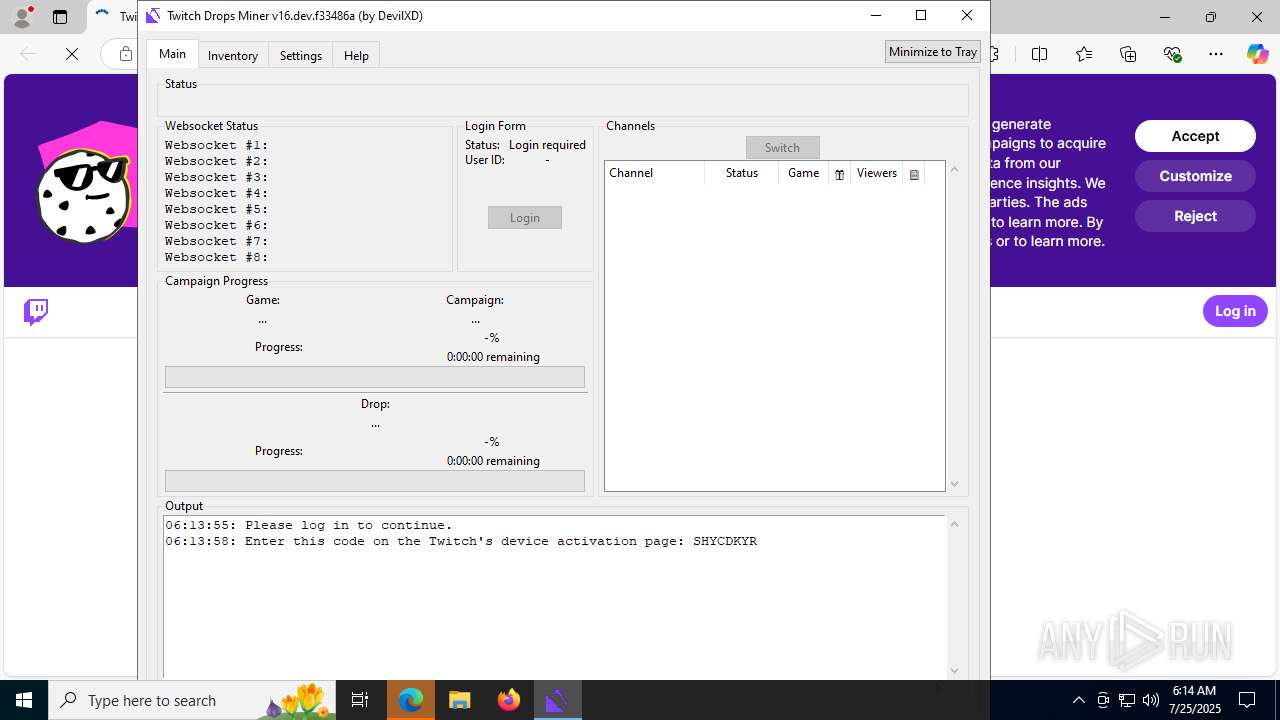1280x720 pixels.
Task: View site information lock icon
Action: [x=125, y=54]
